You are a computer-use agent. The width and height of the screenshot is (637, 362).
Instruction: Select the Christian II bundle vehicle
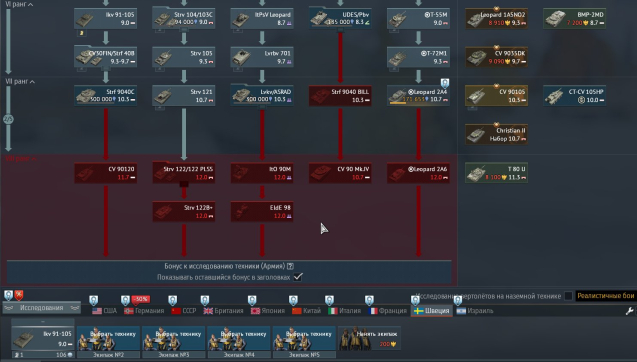(496, 134)
